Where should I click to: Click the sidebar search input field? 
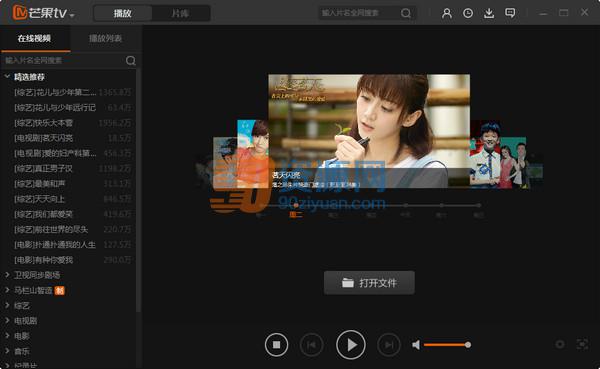[64, 60]
